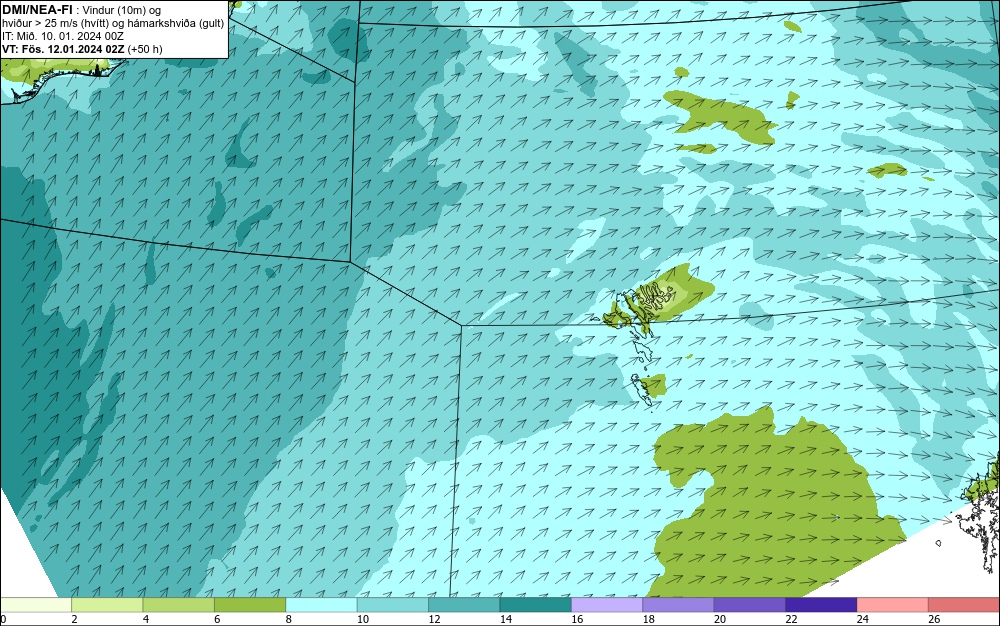1000x626 pixels.
Task: Click the legend tick label '0'
Action: [x=3, y=619]
